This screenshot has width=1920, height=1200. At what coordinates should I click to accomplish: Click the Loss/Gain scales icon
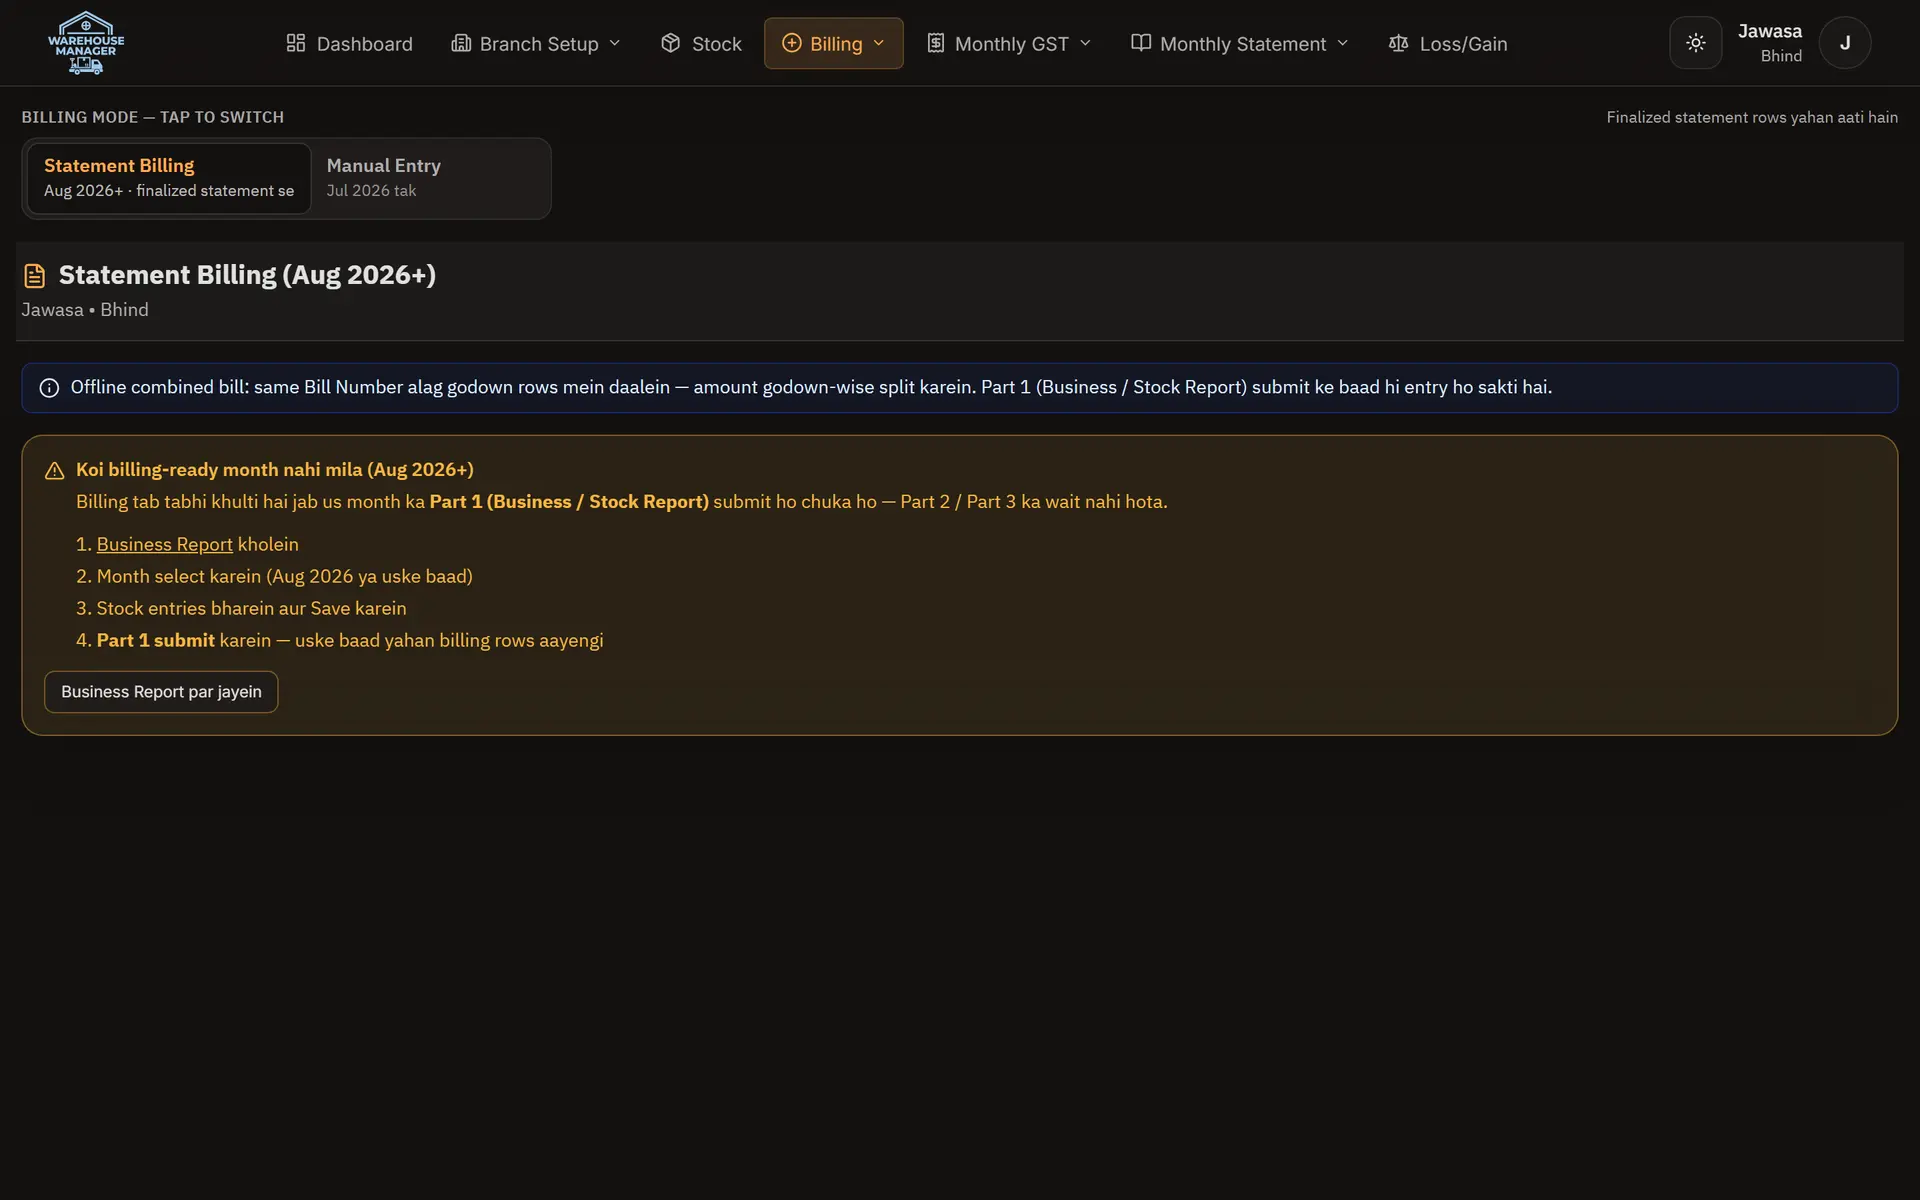(1399, 43)
